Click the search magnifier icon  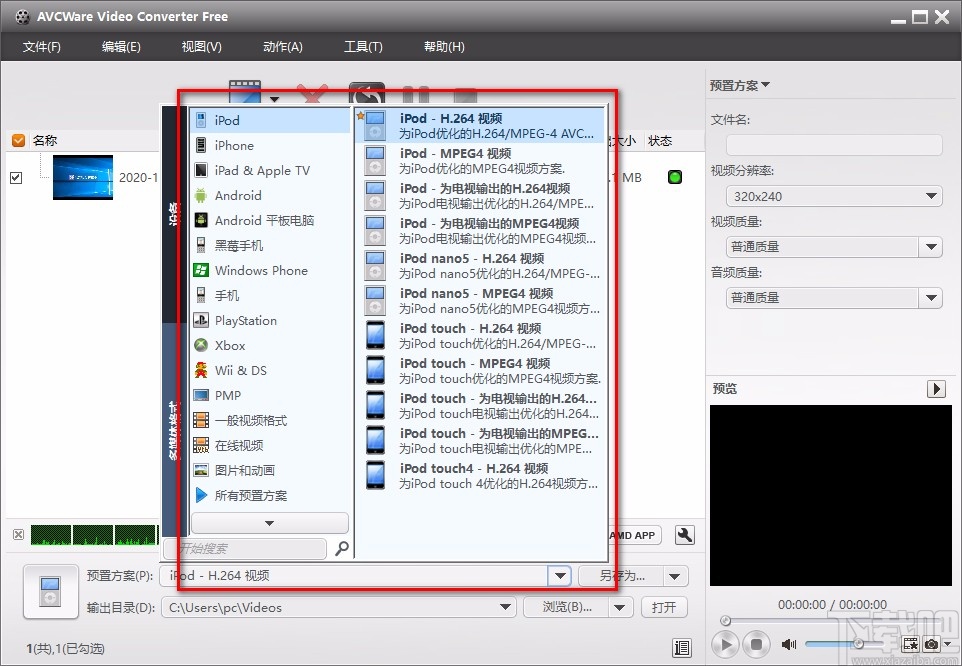[x=342, y=548]
